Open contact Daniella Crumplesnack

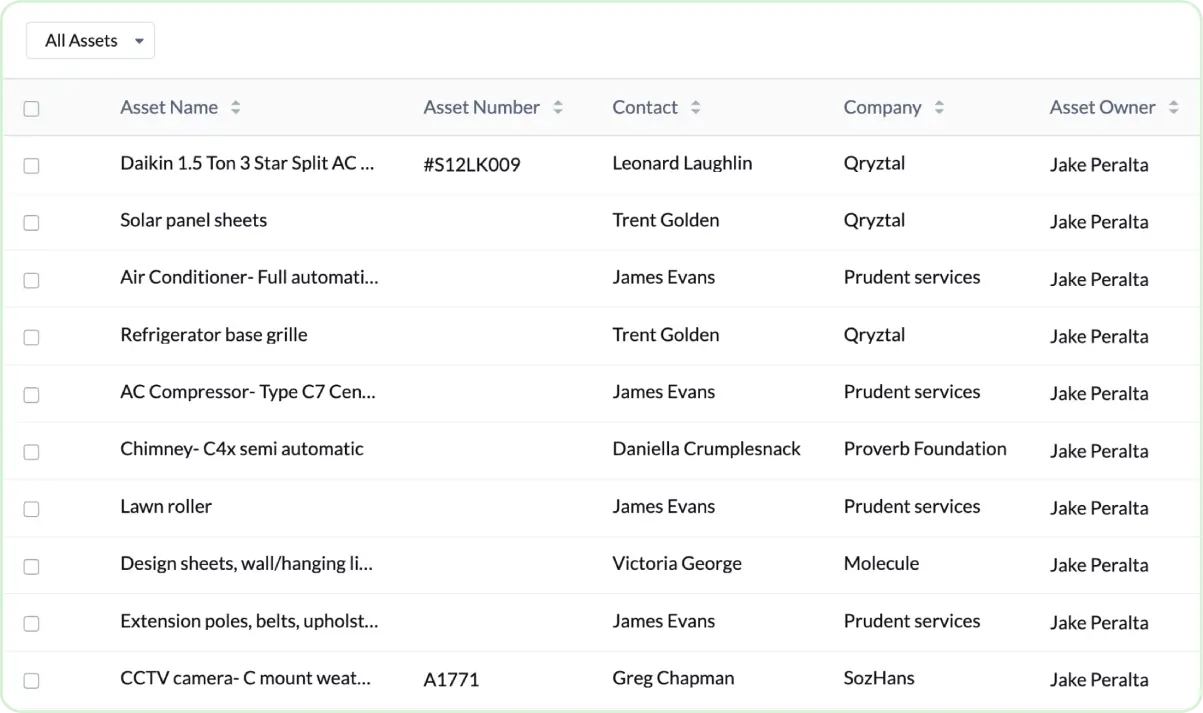click(x=706, y=449)
